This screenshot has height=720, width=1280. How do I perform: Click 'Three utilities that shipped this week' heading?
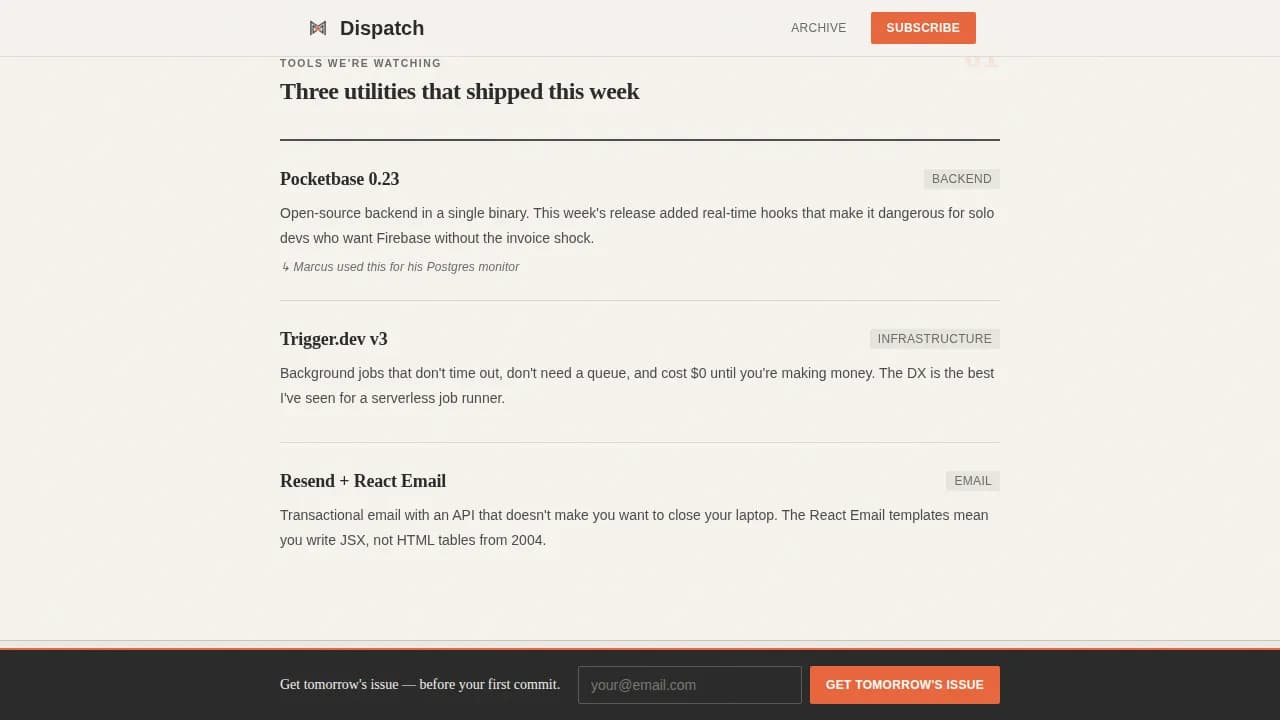[460, 91]
